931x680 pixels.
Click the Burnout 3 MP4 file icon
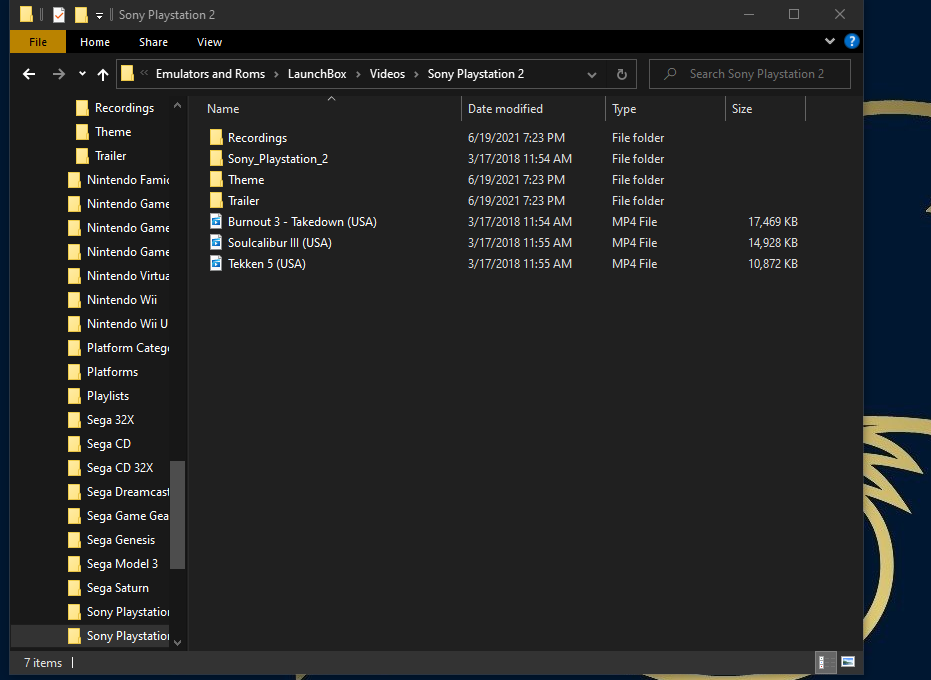point(216,222)
